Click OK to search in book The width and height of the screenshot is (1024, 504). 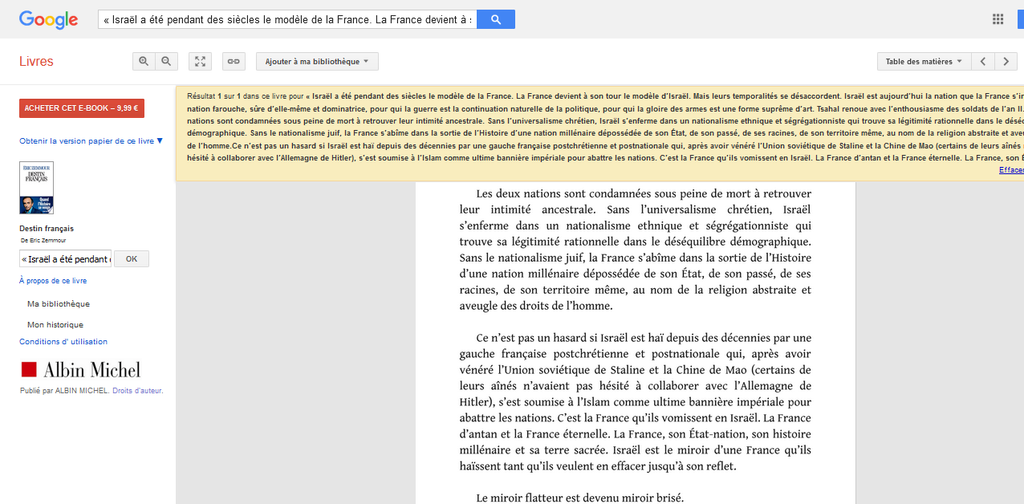click(x=131, y=259)
